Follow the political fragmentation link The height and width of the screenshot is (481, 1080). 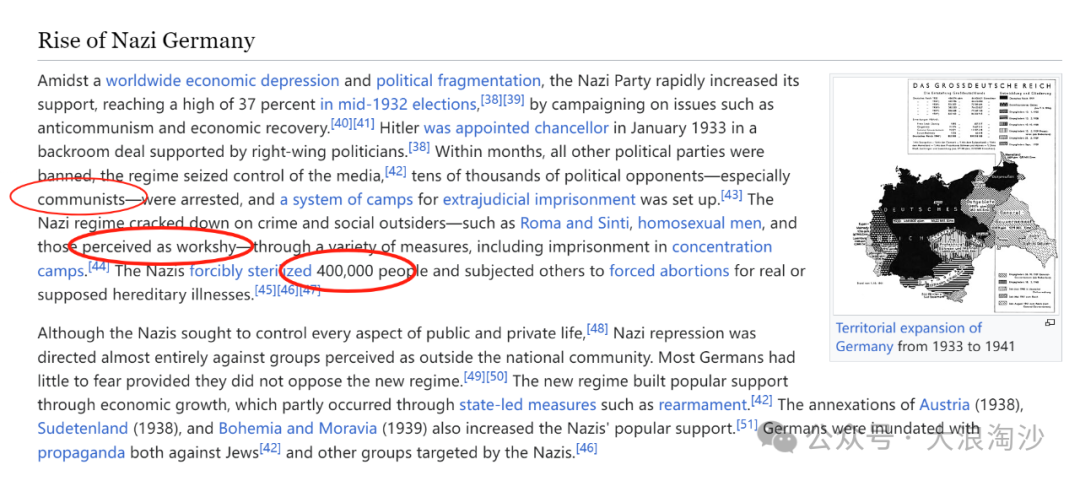pos(458,81)
